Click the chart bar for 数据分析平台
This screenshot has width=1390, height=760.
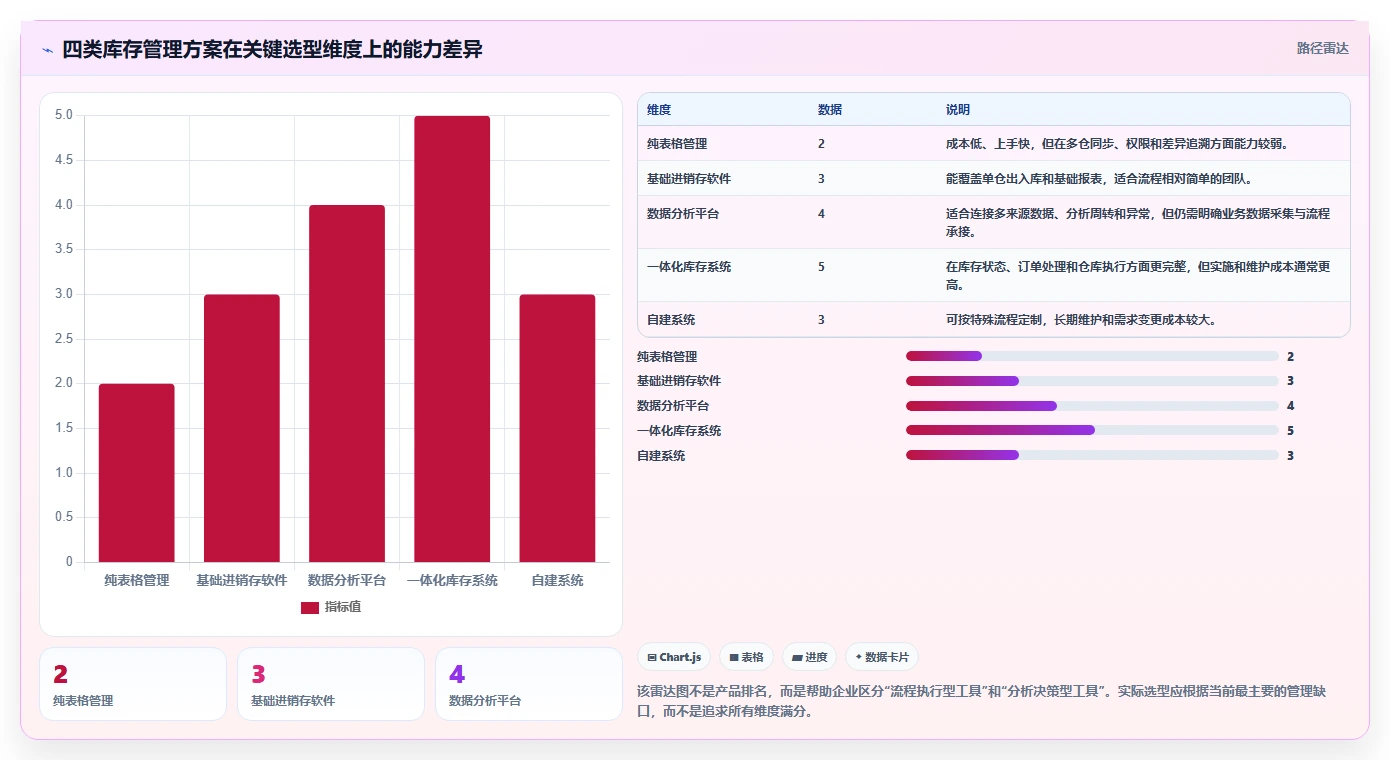click(x=347, y=384)
